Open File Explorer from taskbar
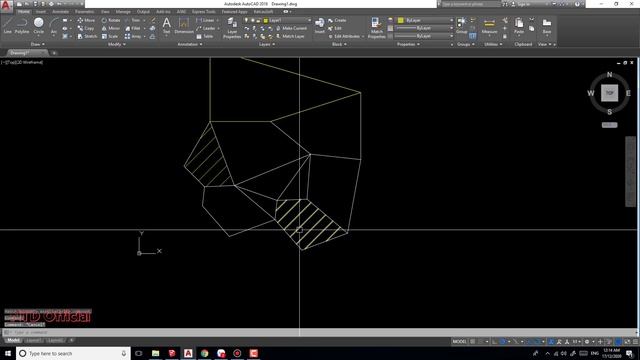640x360 pixels. click(156, 353)
